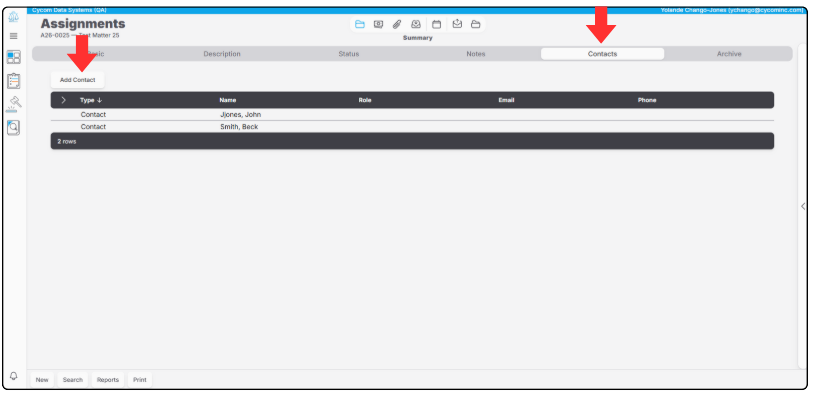
Task: Click the Print button
Action: click(x=140, y=380)
